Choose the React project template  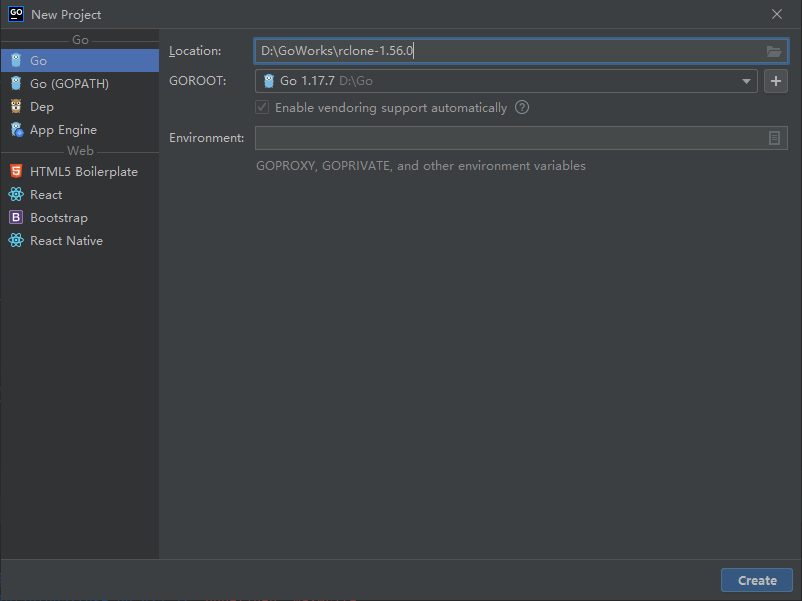coord(80,194)
